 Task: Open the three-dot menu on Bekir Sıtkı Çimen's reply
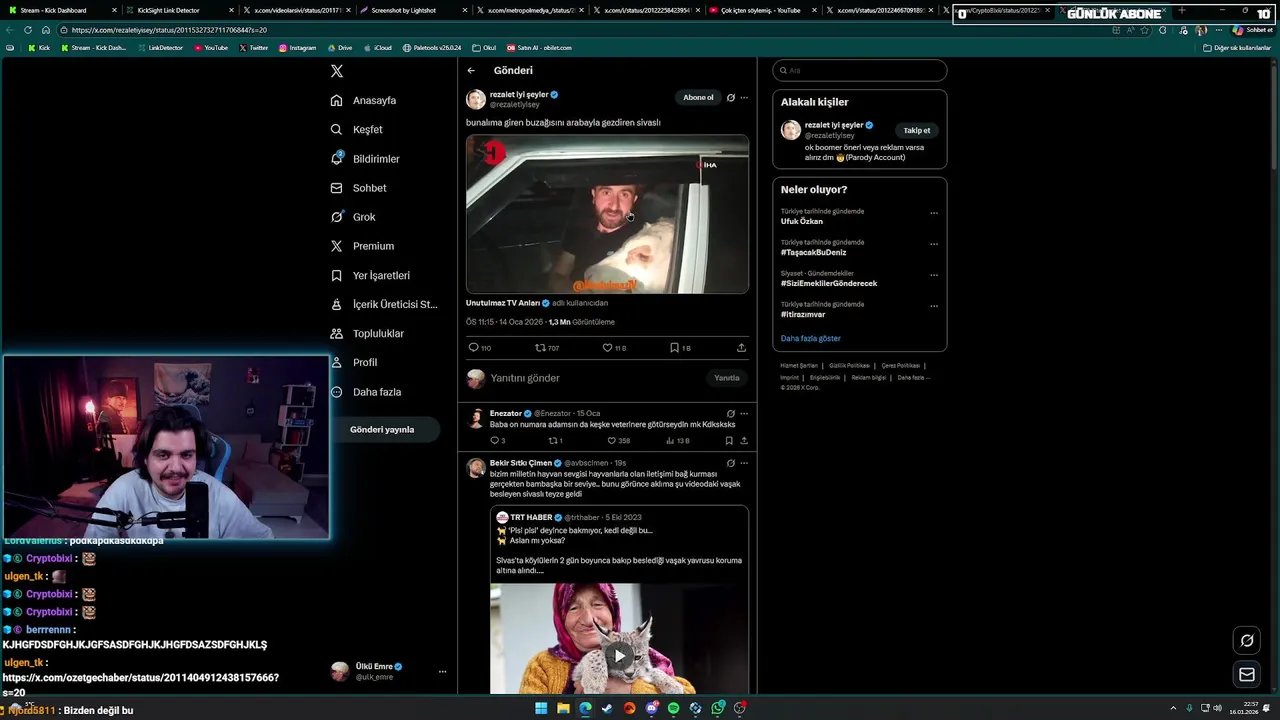pos(744,463)
